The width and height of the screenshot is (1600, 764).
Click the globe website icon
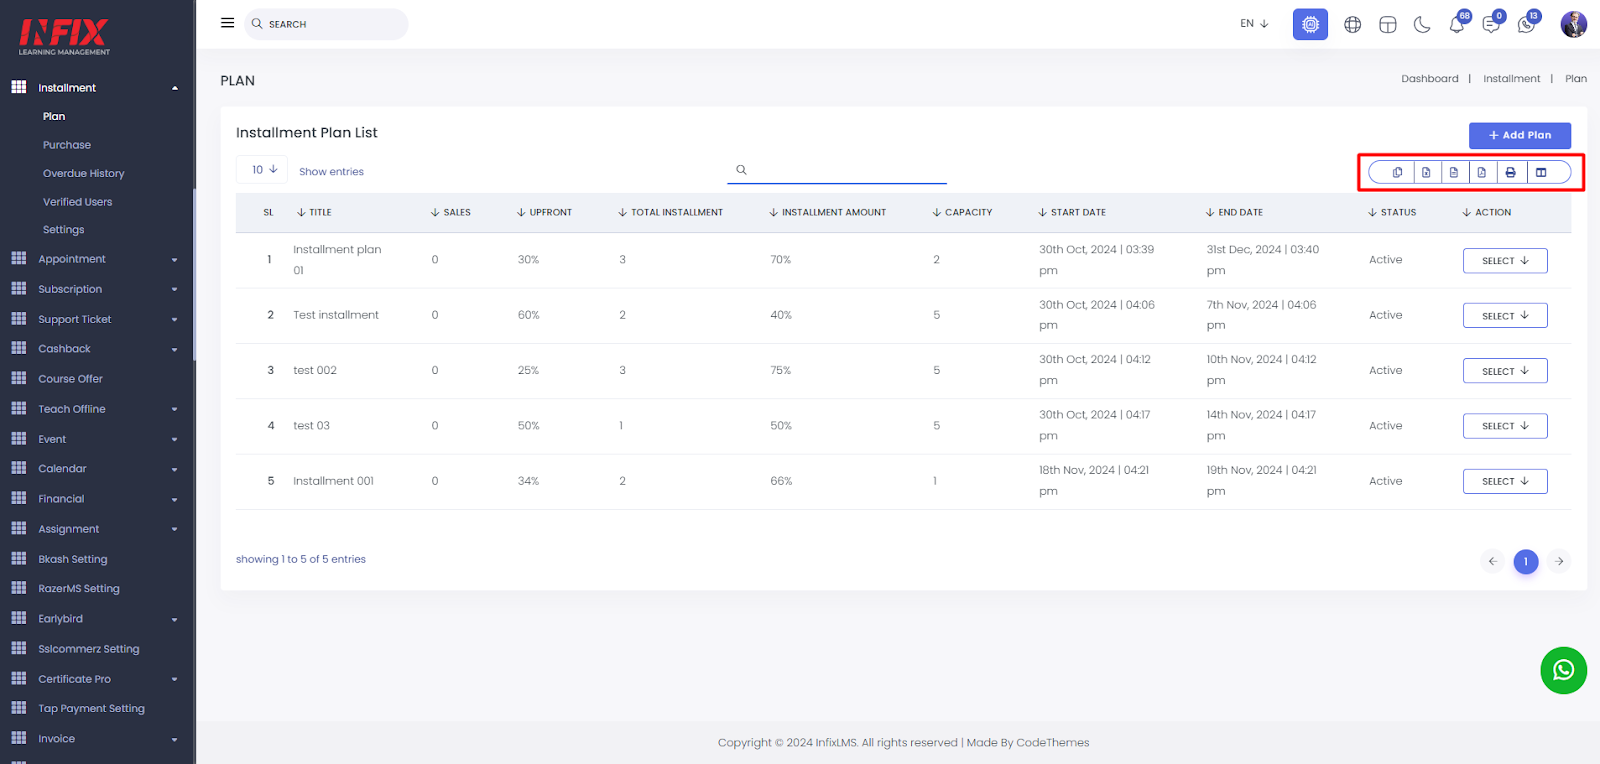pos(1352,25)
